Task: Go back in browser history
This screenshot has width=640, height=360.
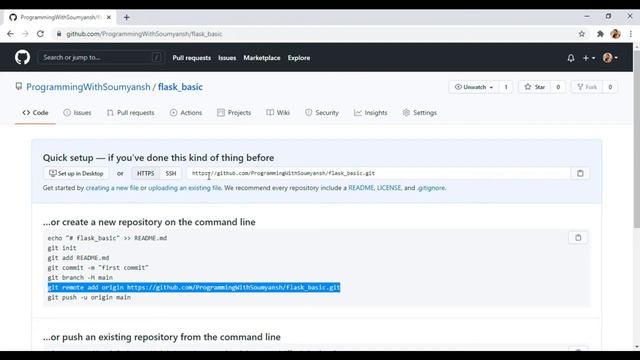Action: click(10, 34)
